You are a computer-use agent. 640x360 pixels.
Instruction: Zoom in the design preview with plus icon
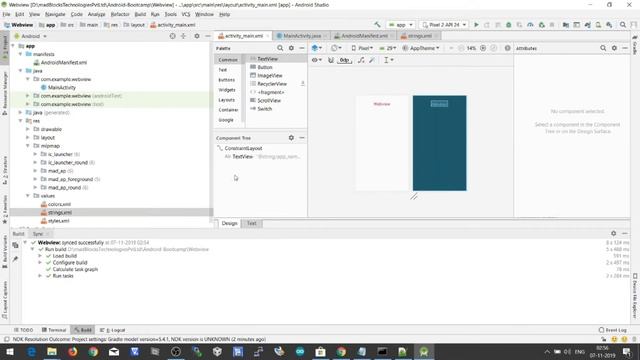point(483,48)
